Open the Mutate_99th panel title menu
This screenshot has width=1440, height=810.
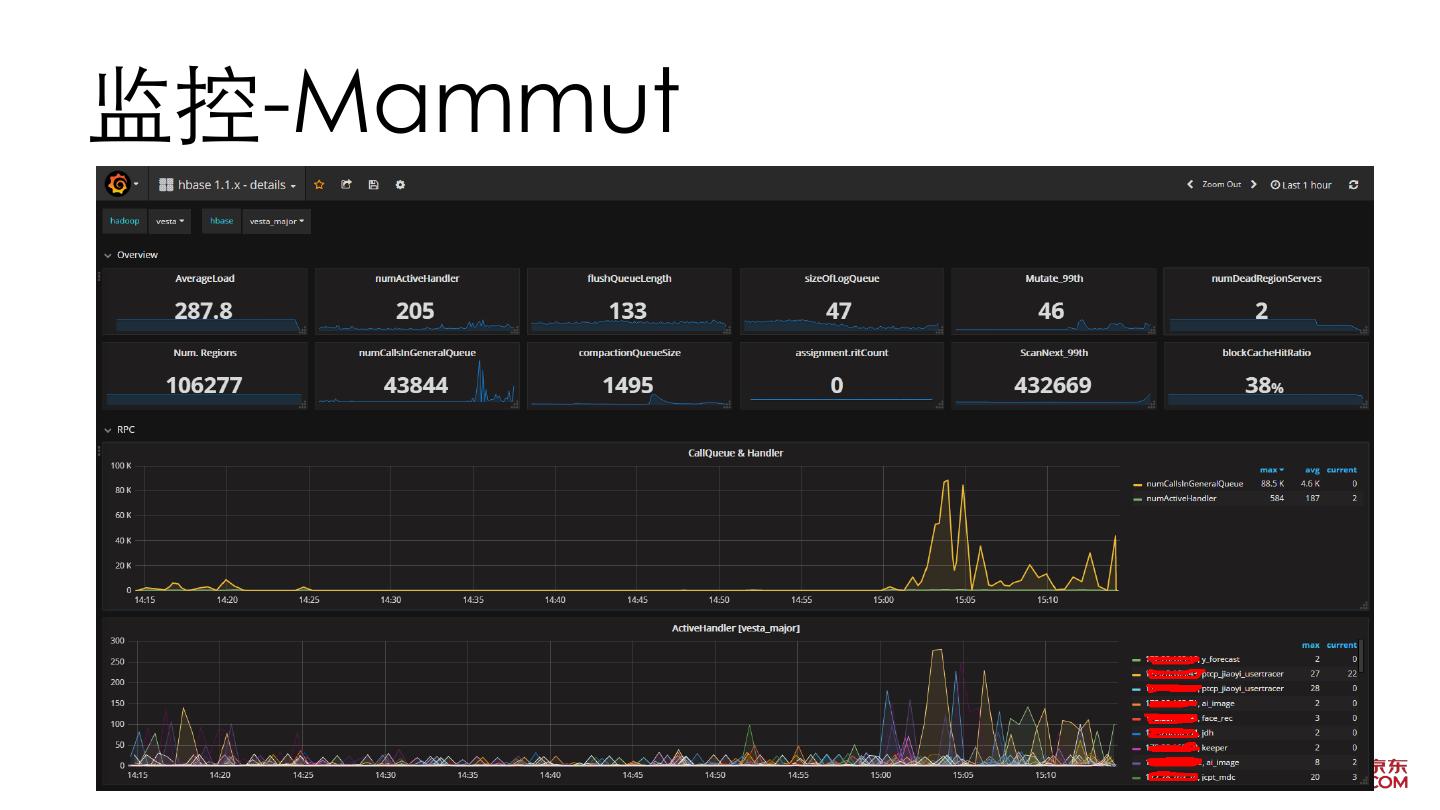coord(1054,279)
